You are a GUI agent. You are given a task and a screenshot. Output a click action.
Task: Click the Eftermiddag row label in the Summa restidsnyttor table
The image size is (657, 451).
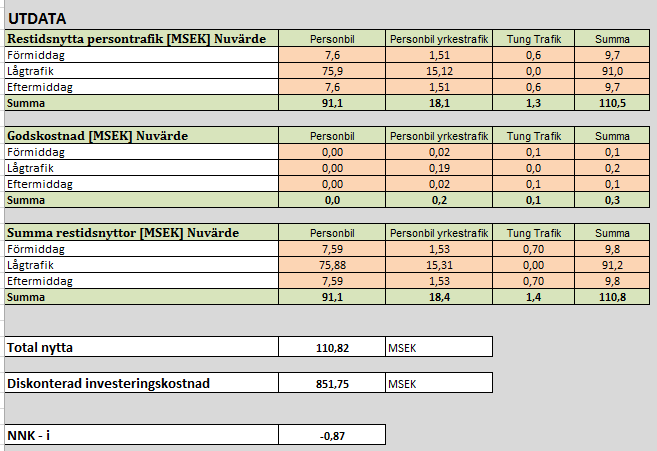tap(142, 280)
